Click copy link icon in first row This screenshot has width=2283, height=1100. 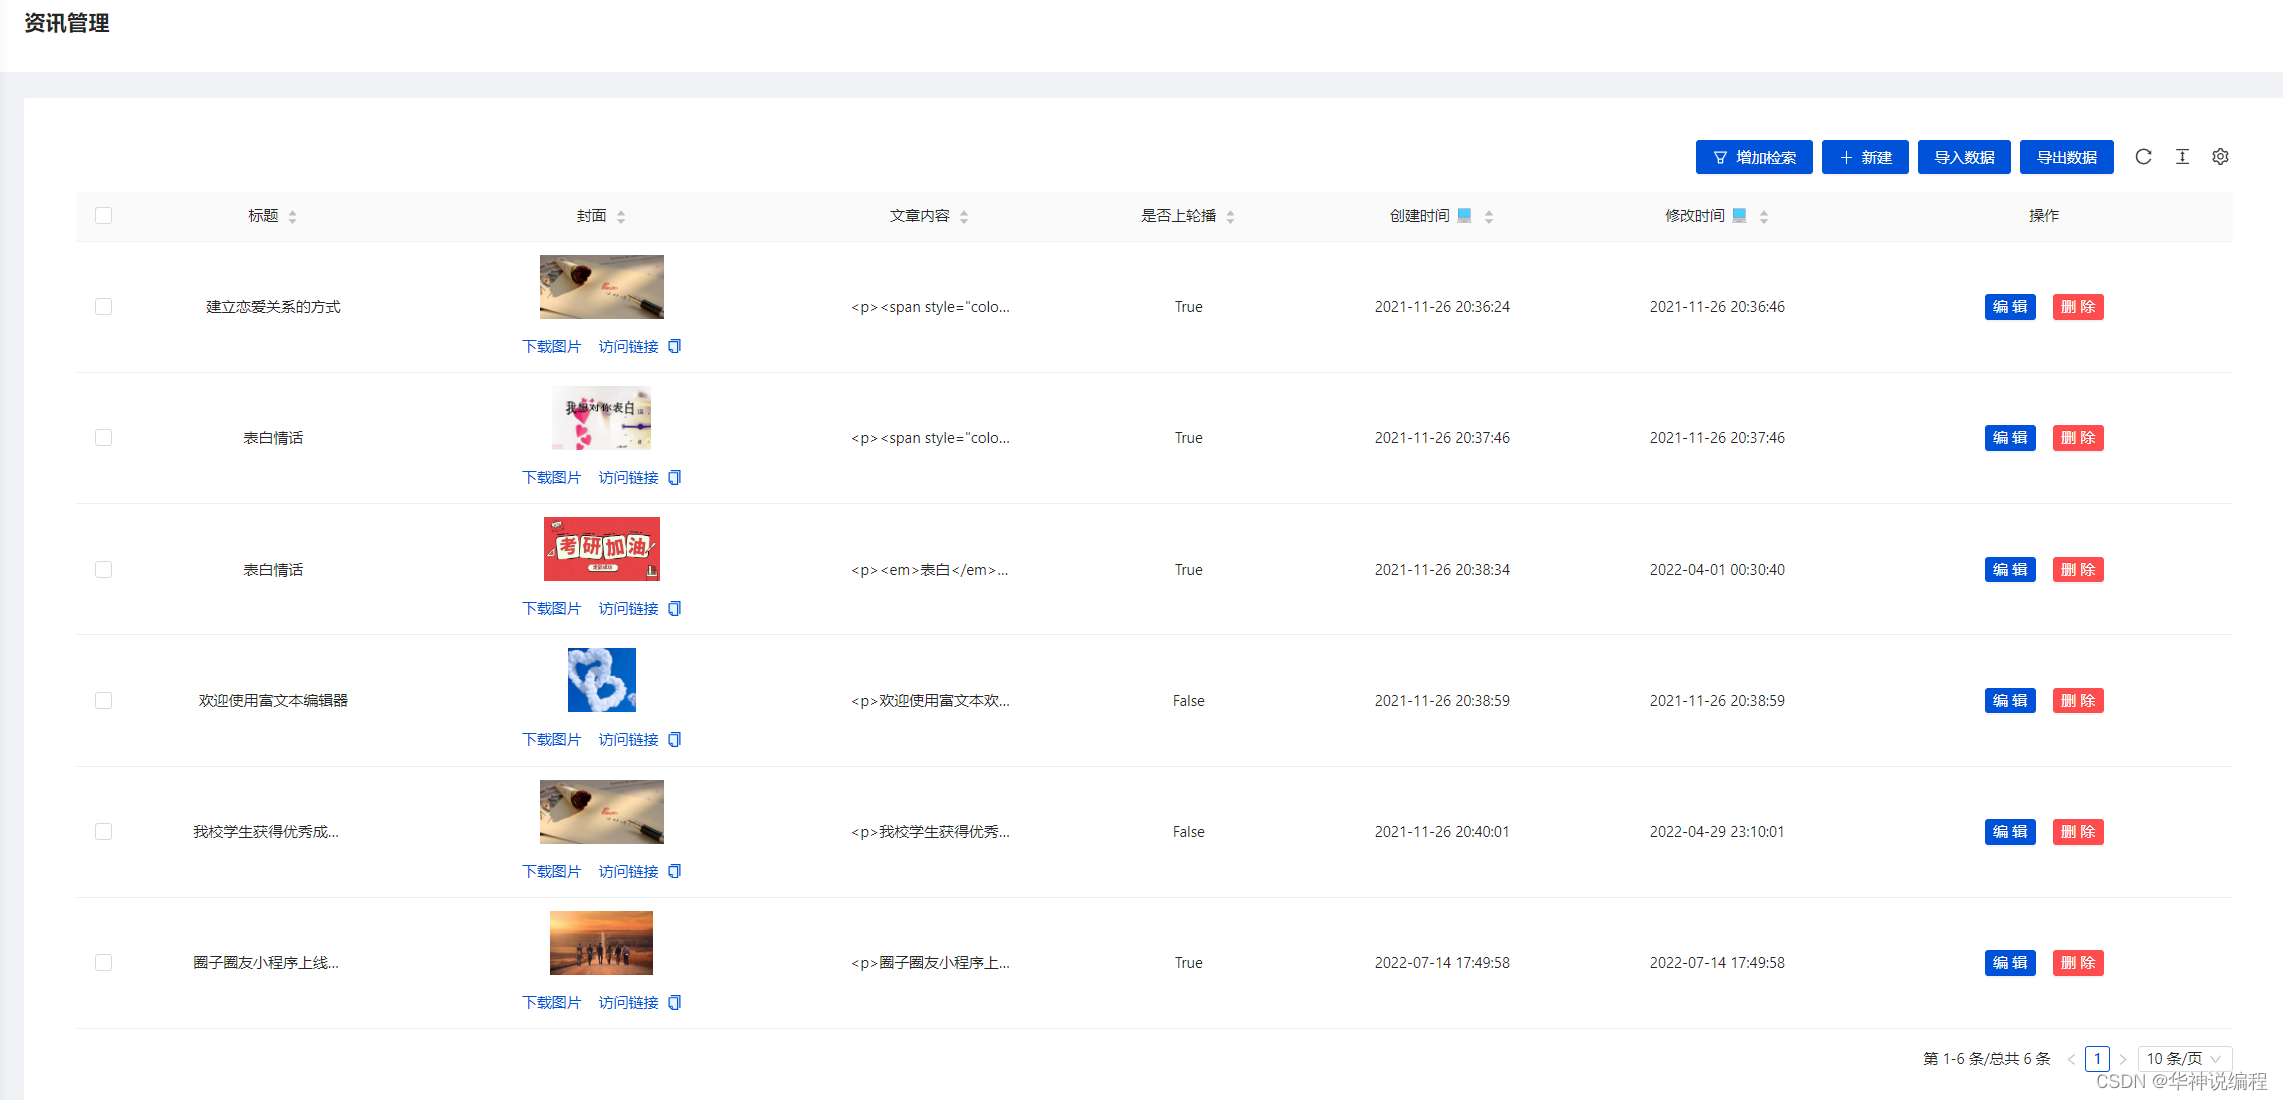675,347
